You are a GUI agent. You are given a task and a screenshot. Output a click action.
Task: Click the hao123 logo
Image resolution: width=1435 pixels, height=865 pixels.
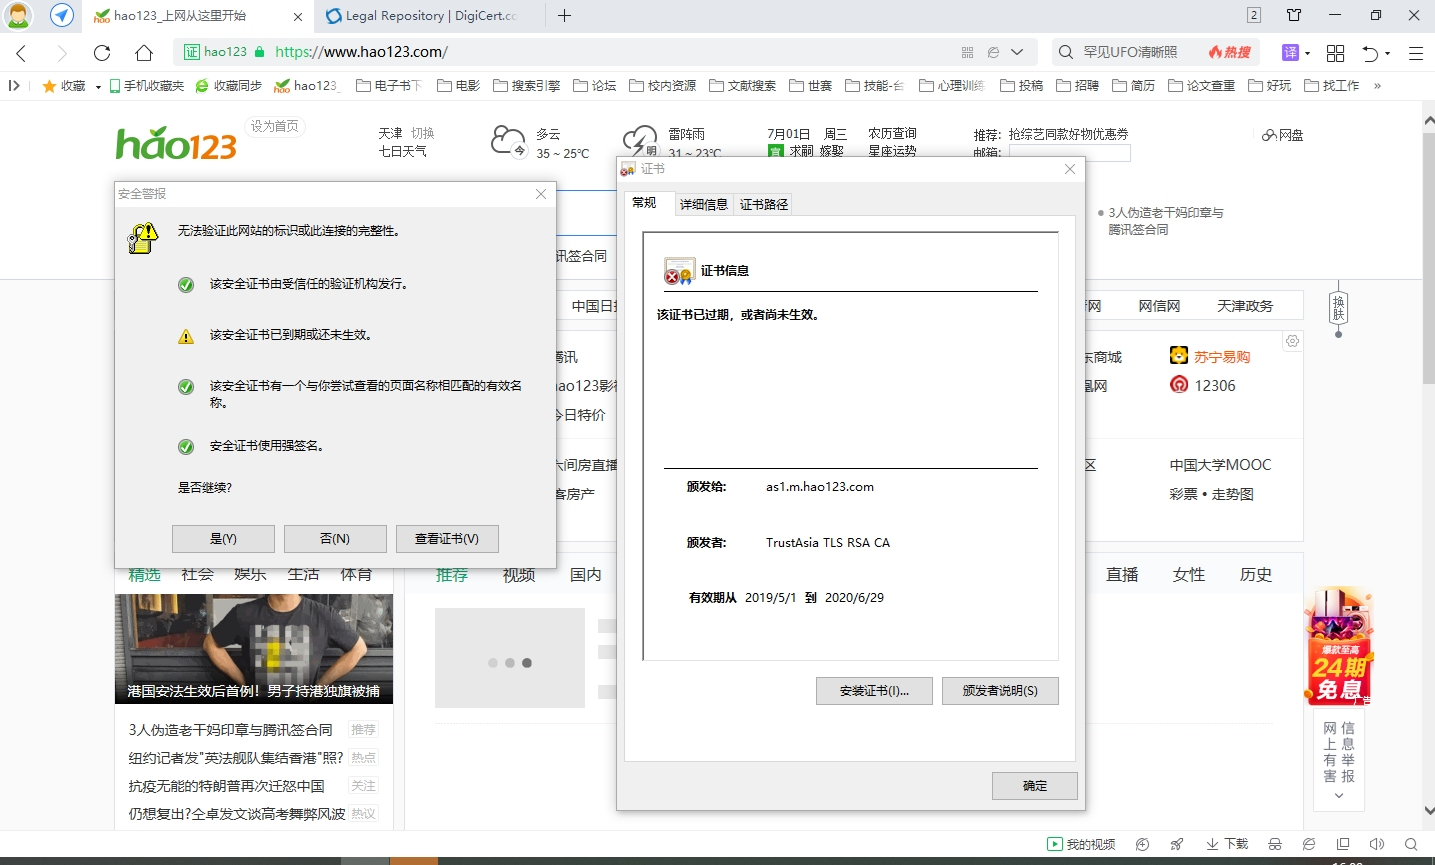176,144
